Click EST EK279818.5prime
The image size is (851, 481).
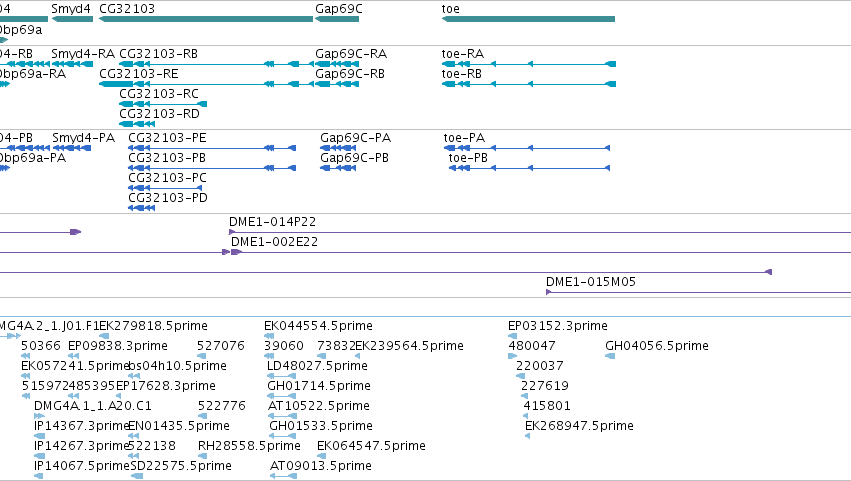154,326
